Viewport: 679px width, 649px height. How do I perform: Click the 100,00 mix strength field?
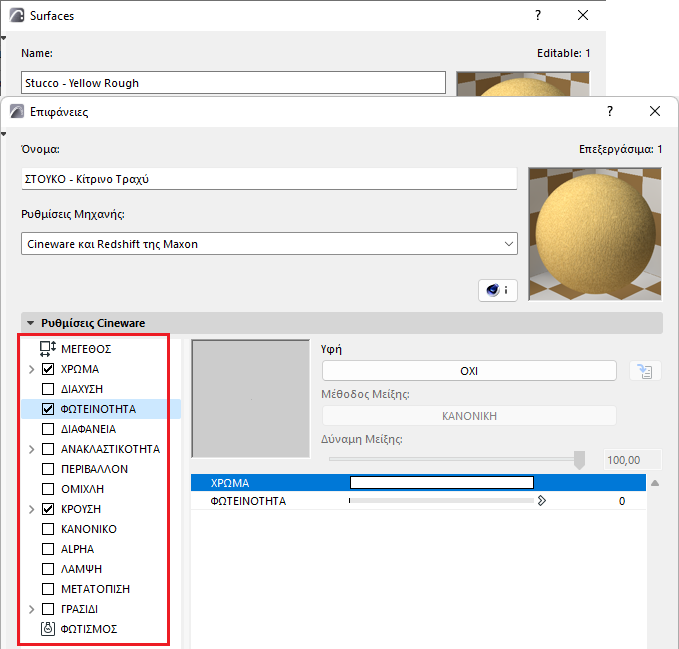(x=633, y=460)
